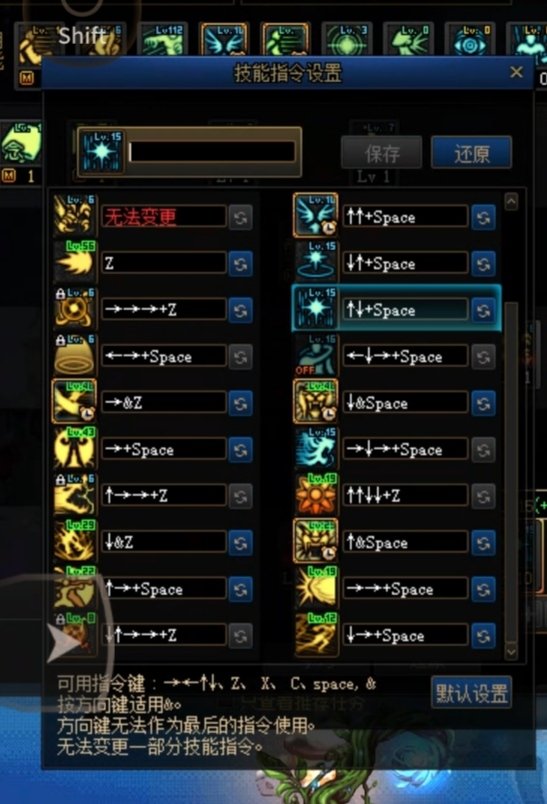Click scrollbar down arrow in skill list
The image size is (547, 804).
coord(511,651)
